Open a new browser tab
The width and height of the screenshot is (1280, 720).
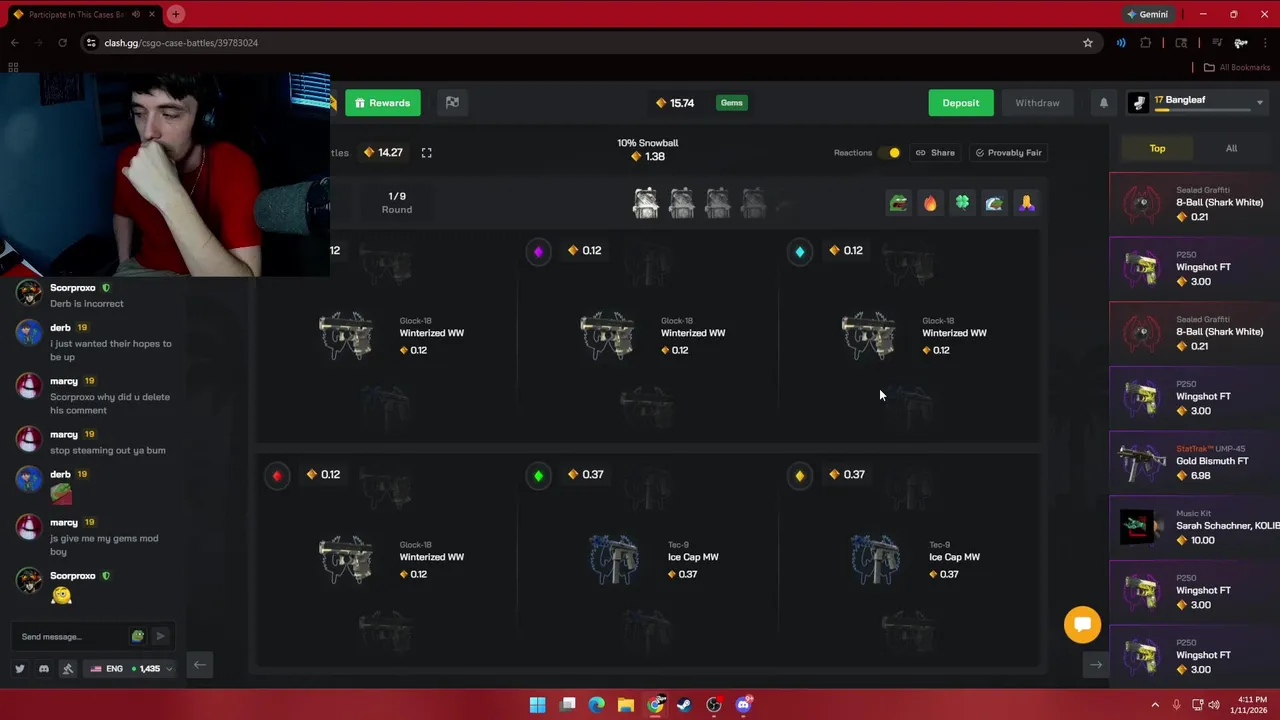pos(175,14)
